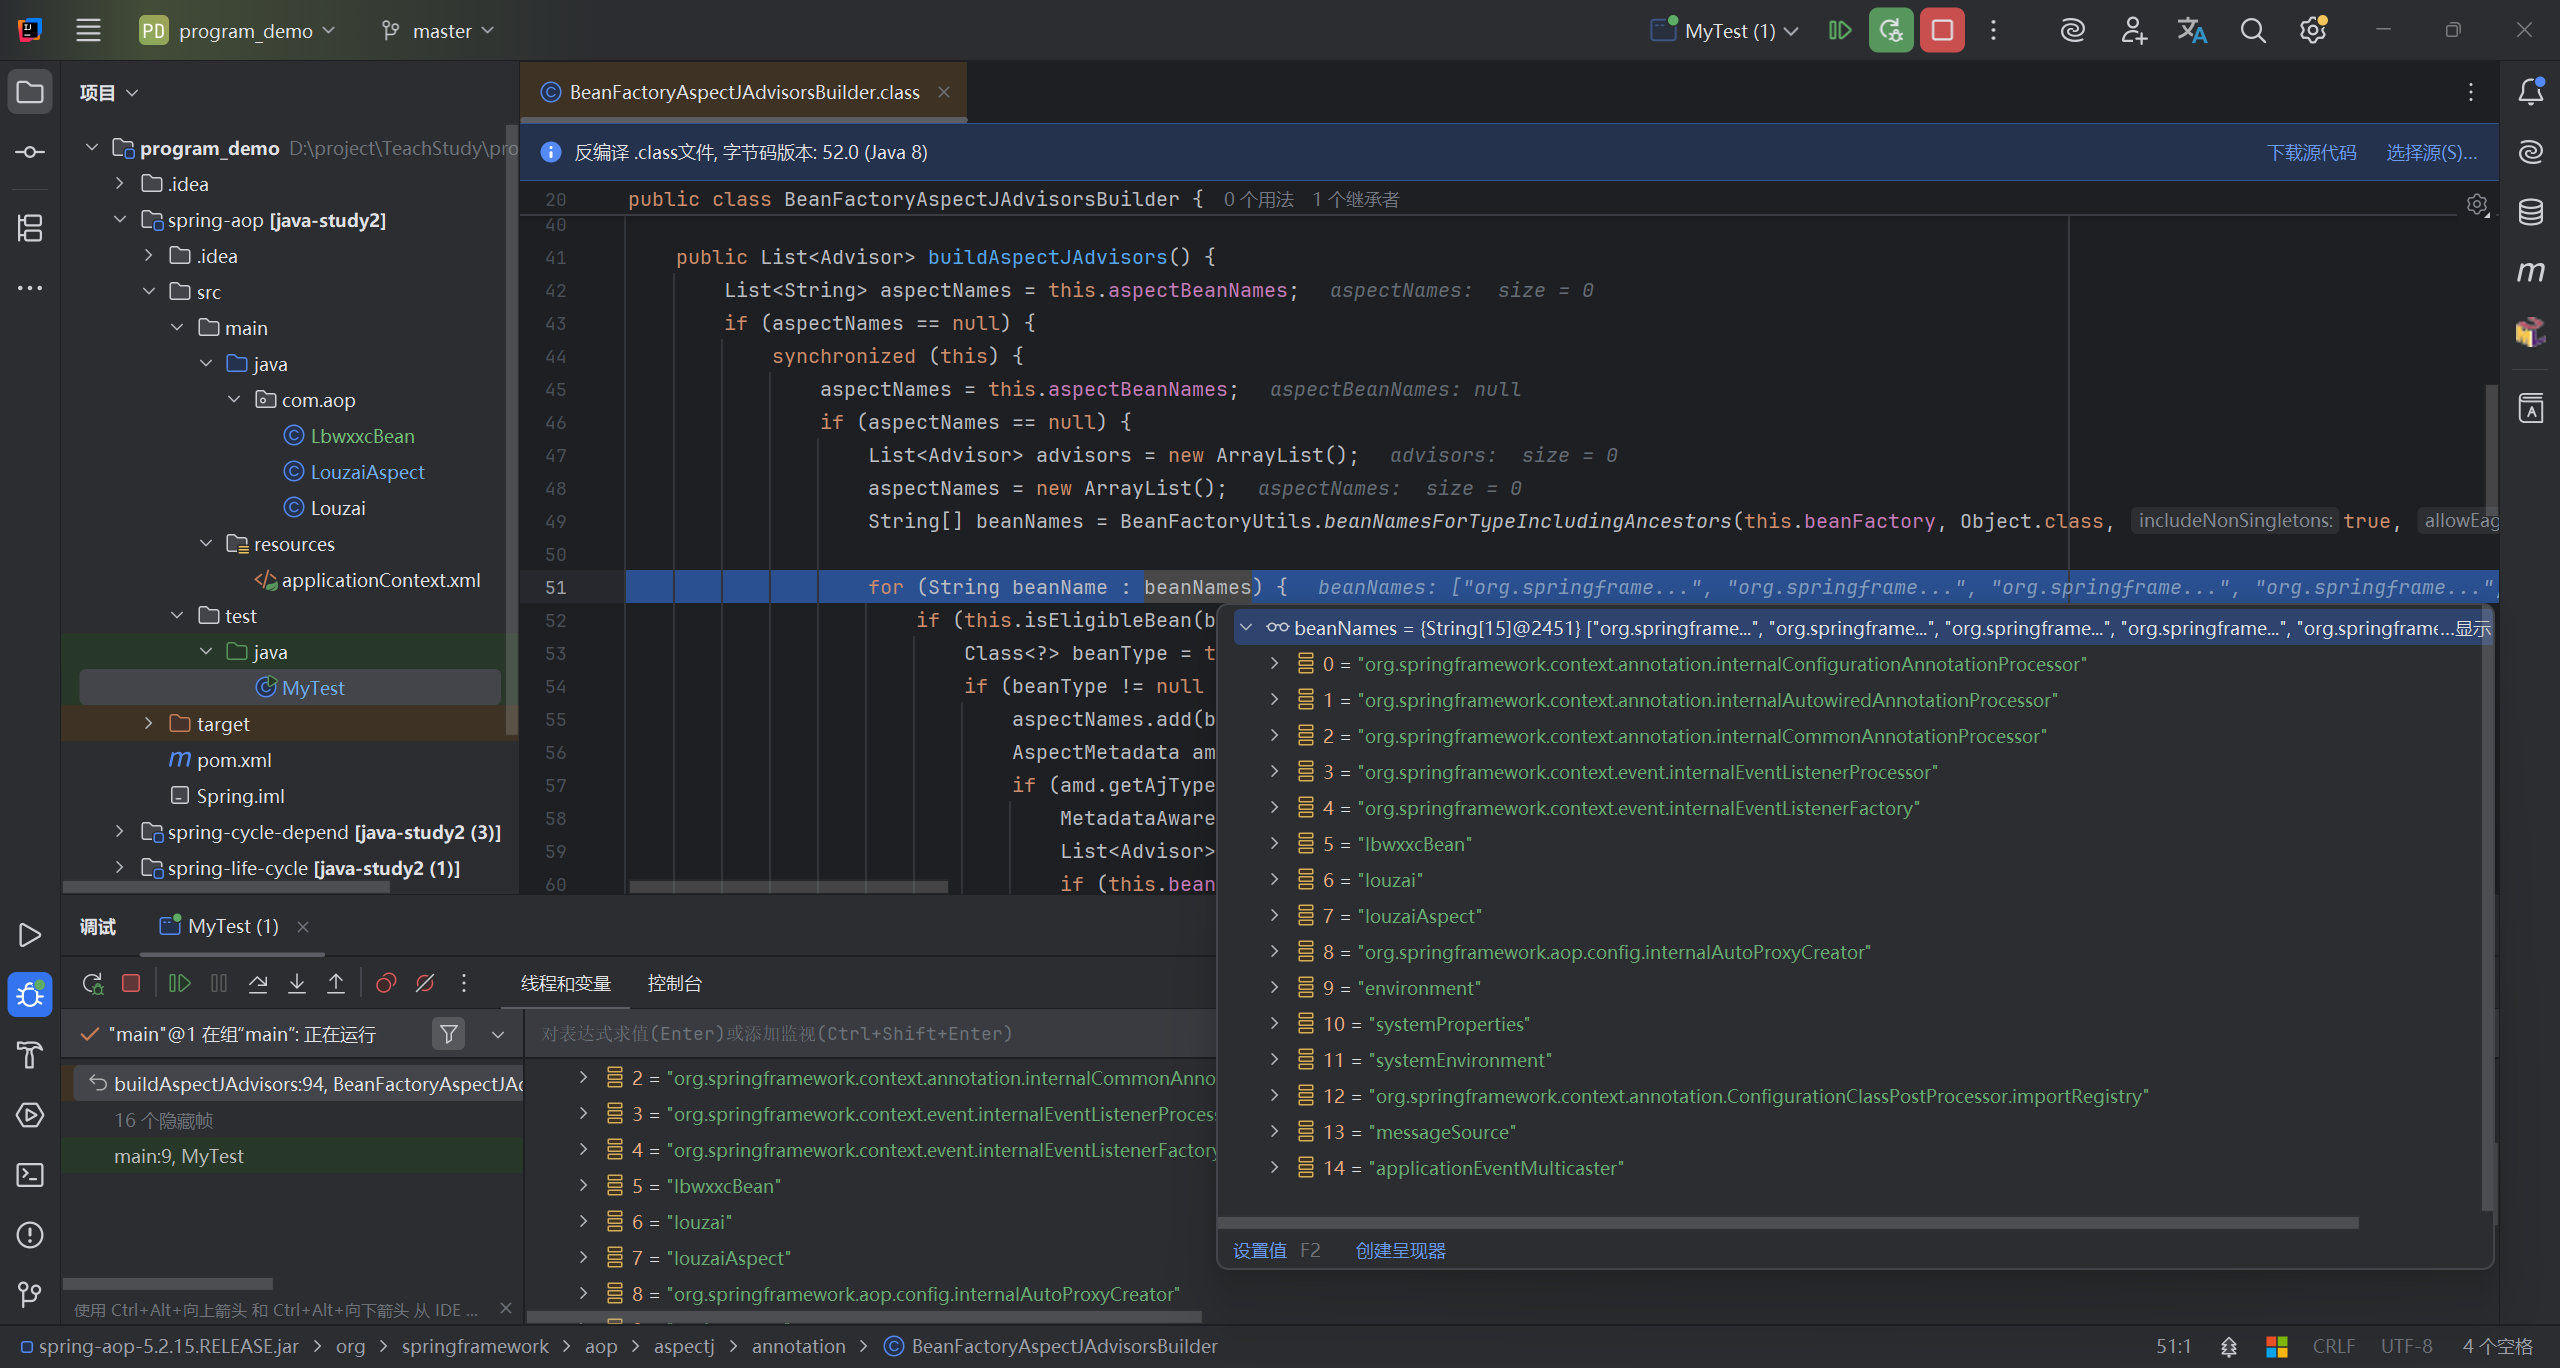Click the Step Into debug icon

pyautogui.click(x=297, y=983)
